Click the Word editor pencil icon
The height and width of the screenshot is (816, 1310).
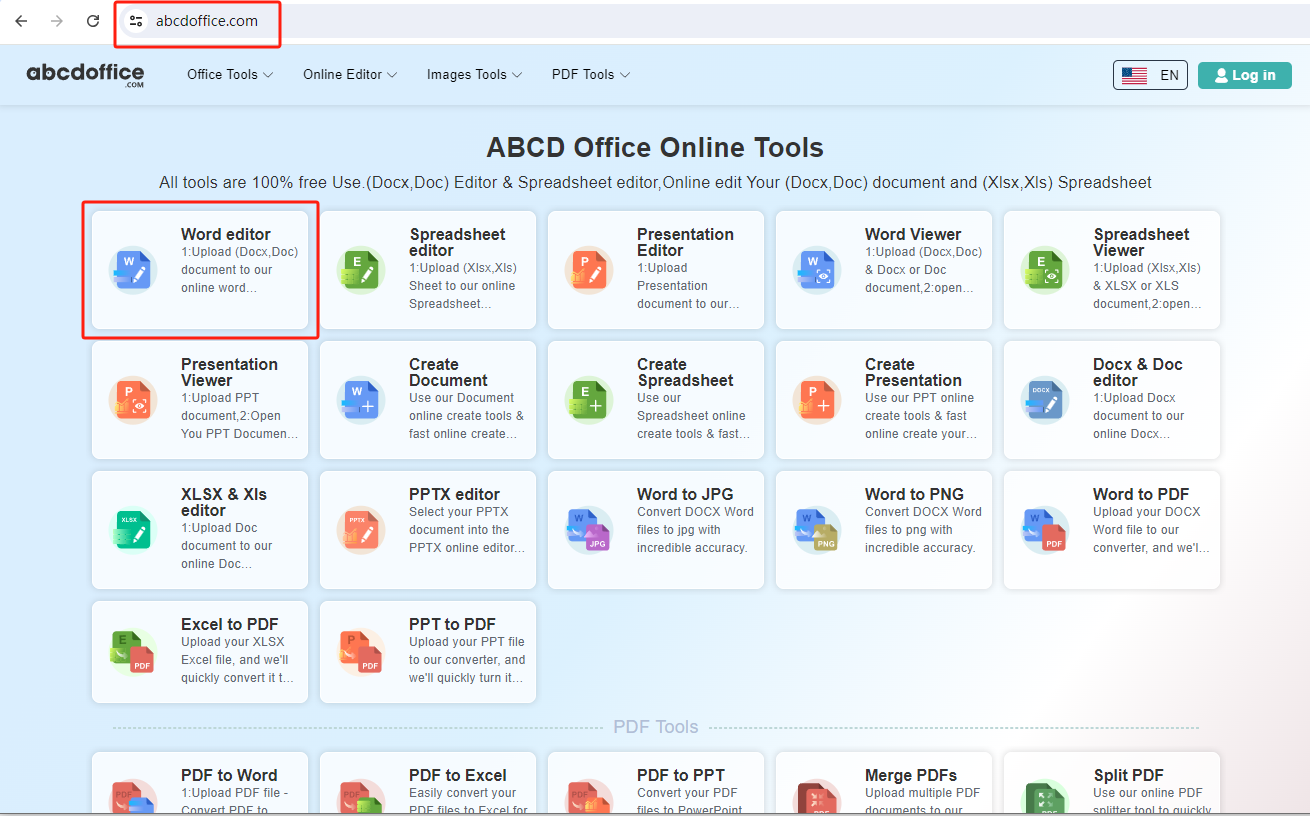click(x=133, y=270)
